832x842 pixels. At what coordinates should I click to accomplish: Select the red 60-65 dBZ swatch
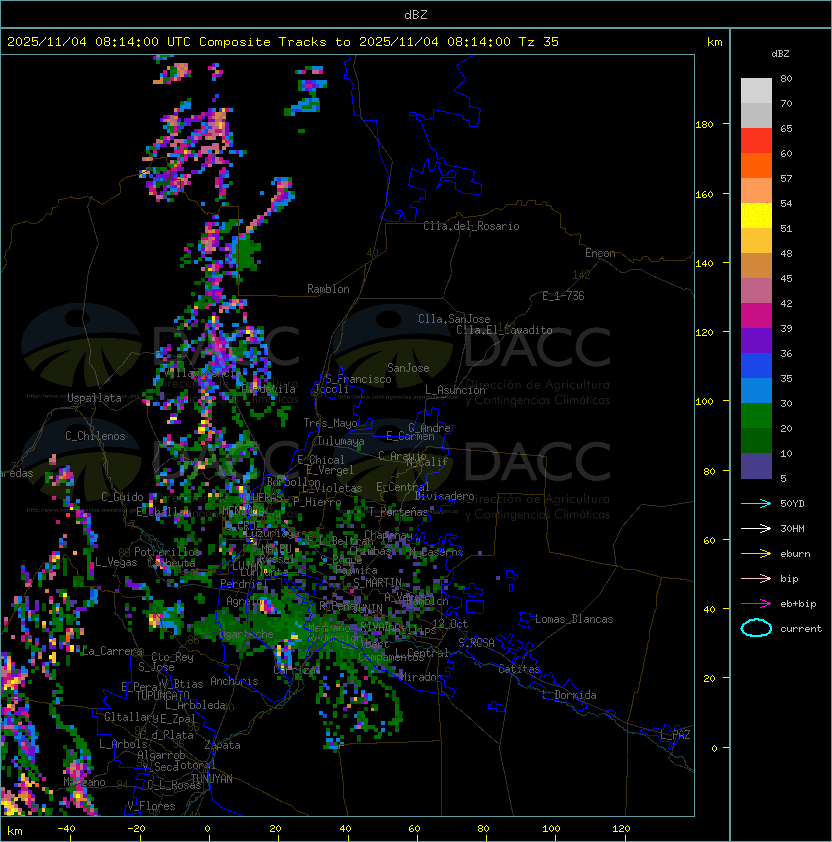click(756, 141)
